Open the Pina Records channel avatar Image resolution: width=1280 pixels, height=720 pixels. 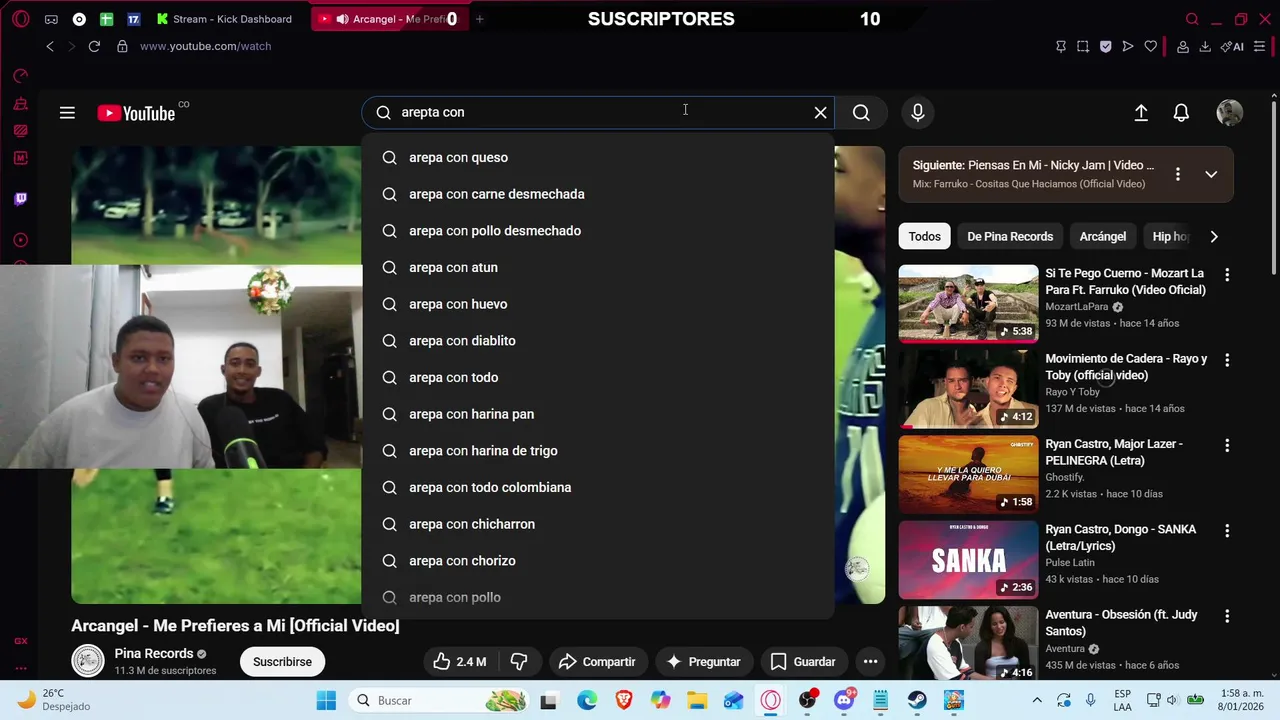(88, 661)
